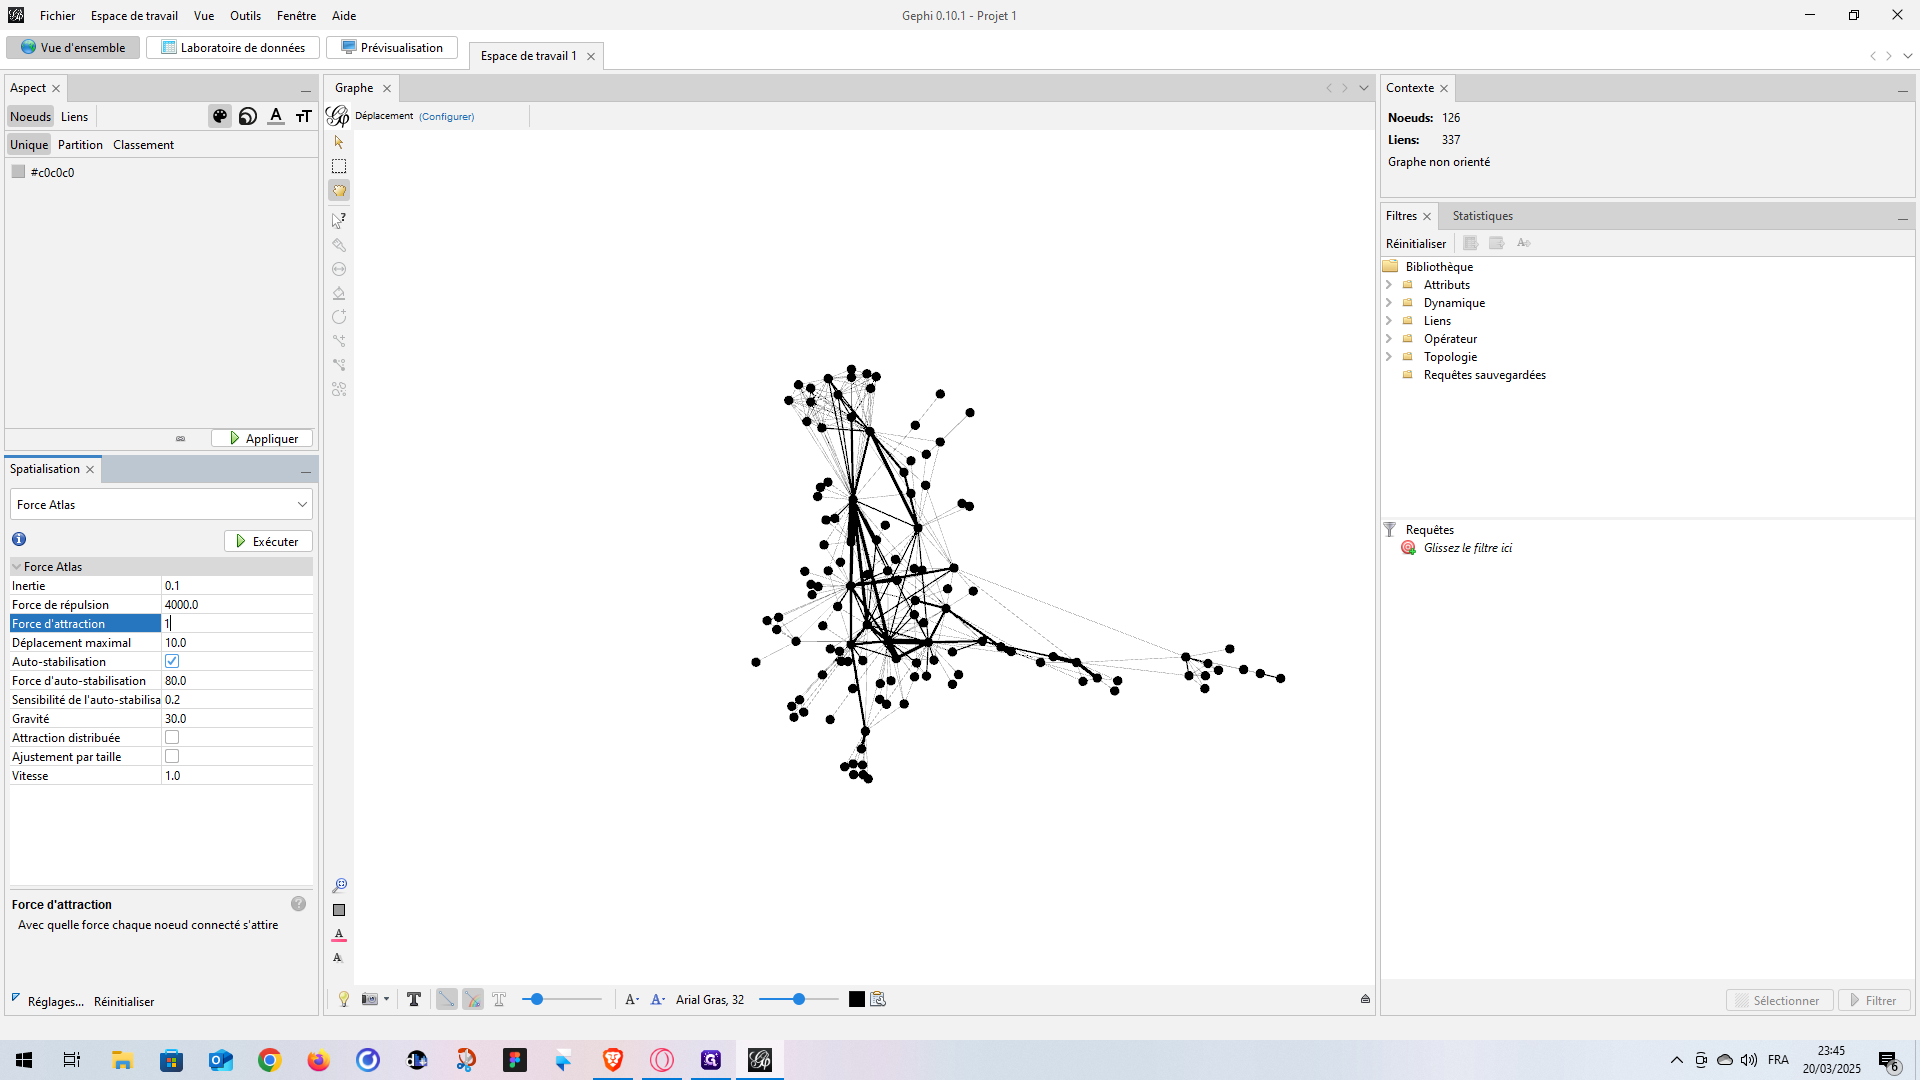Click the node size aspect icon
Image resolution: width=1920 pixels, height=1080 pixels.
pos(248,116)
